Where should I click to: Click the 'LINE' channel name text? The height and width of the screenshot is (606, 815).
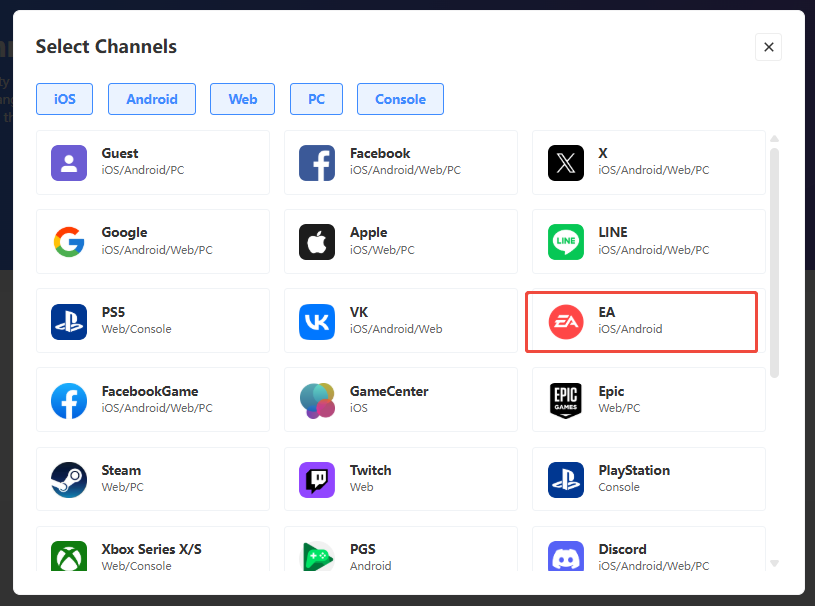click(x=613, y=232)
